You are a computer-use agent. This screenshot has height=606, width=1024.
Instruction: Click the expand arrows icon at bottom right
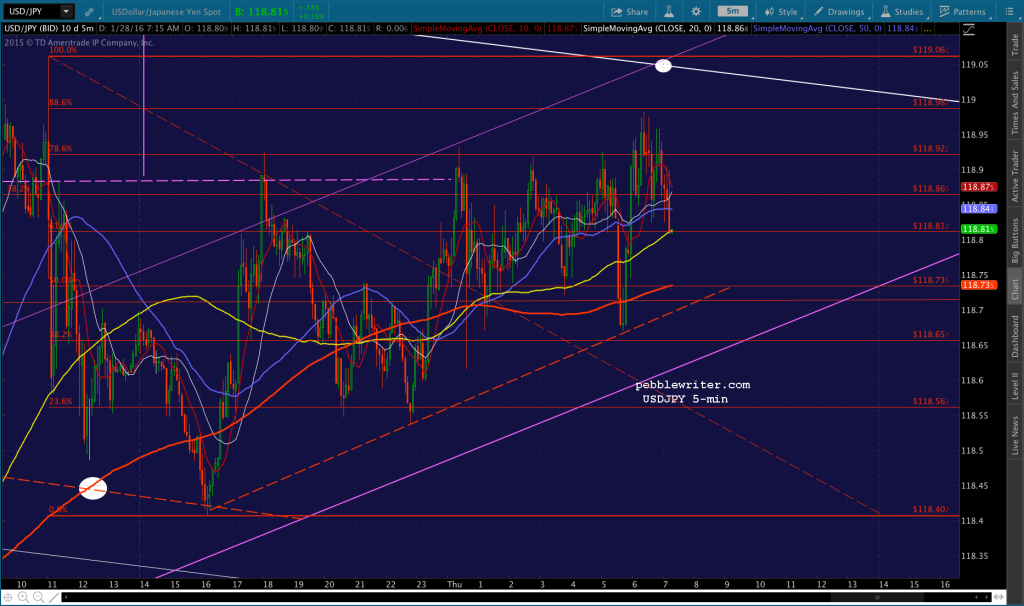(x=998, y=597)
